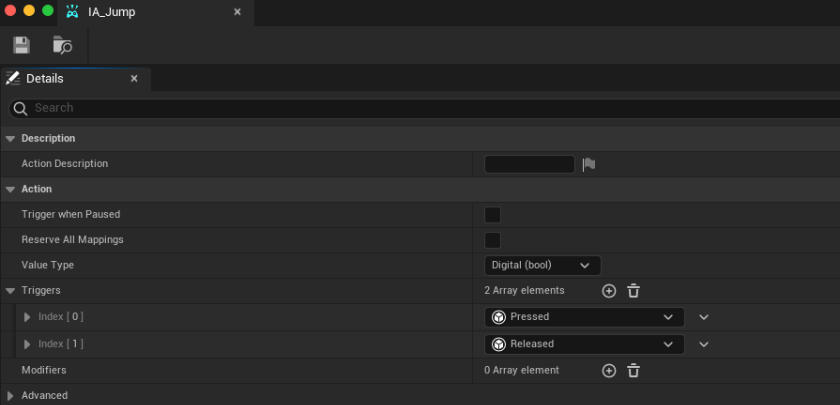Image resolution: width=840 pixels, height=405 pixels.
Task: Clear all Modifiers with trash icon
Action: pyautogui.click(x=633, y=370)
